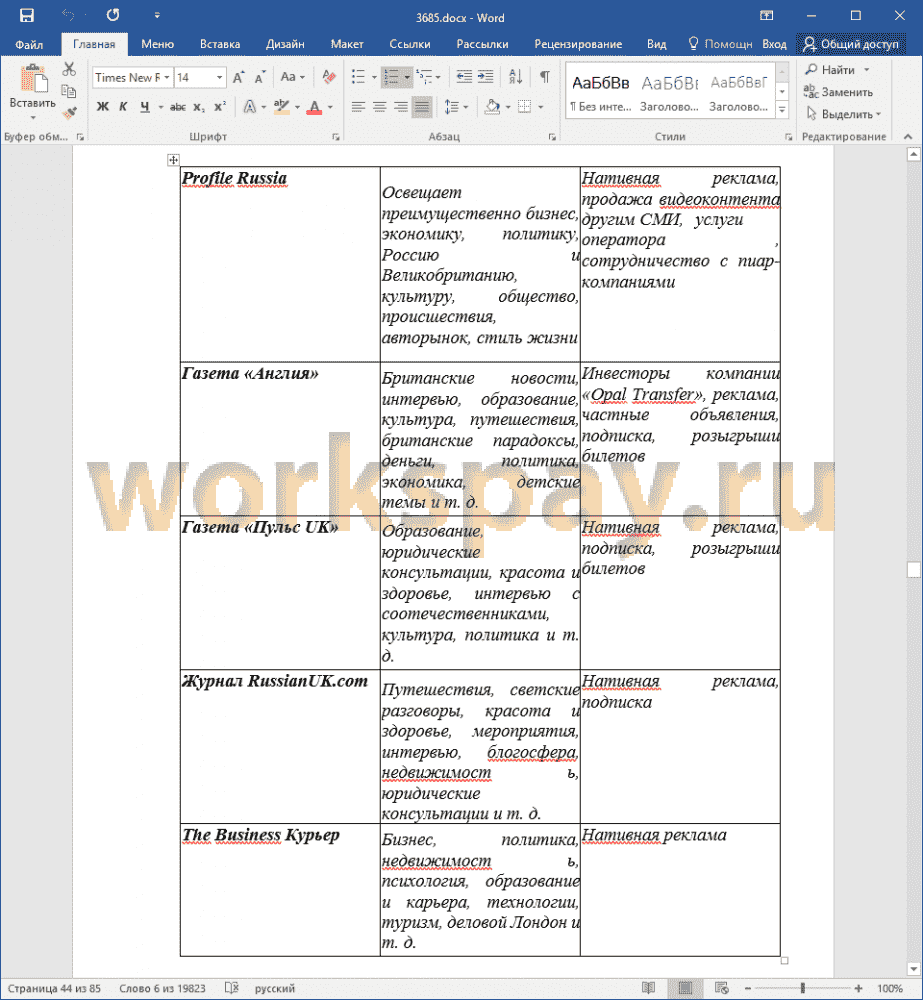Increase font size with the larger A
This screenshot has width=923, height=1000.
click(x=238, y=77)
